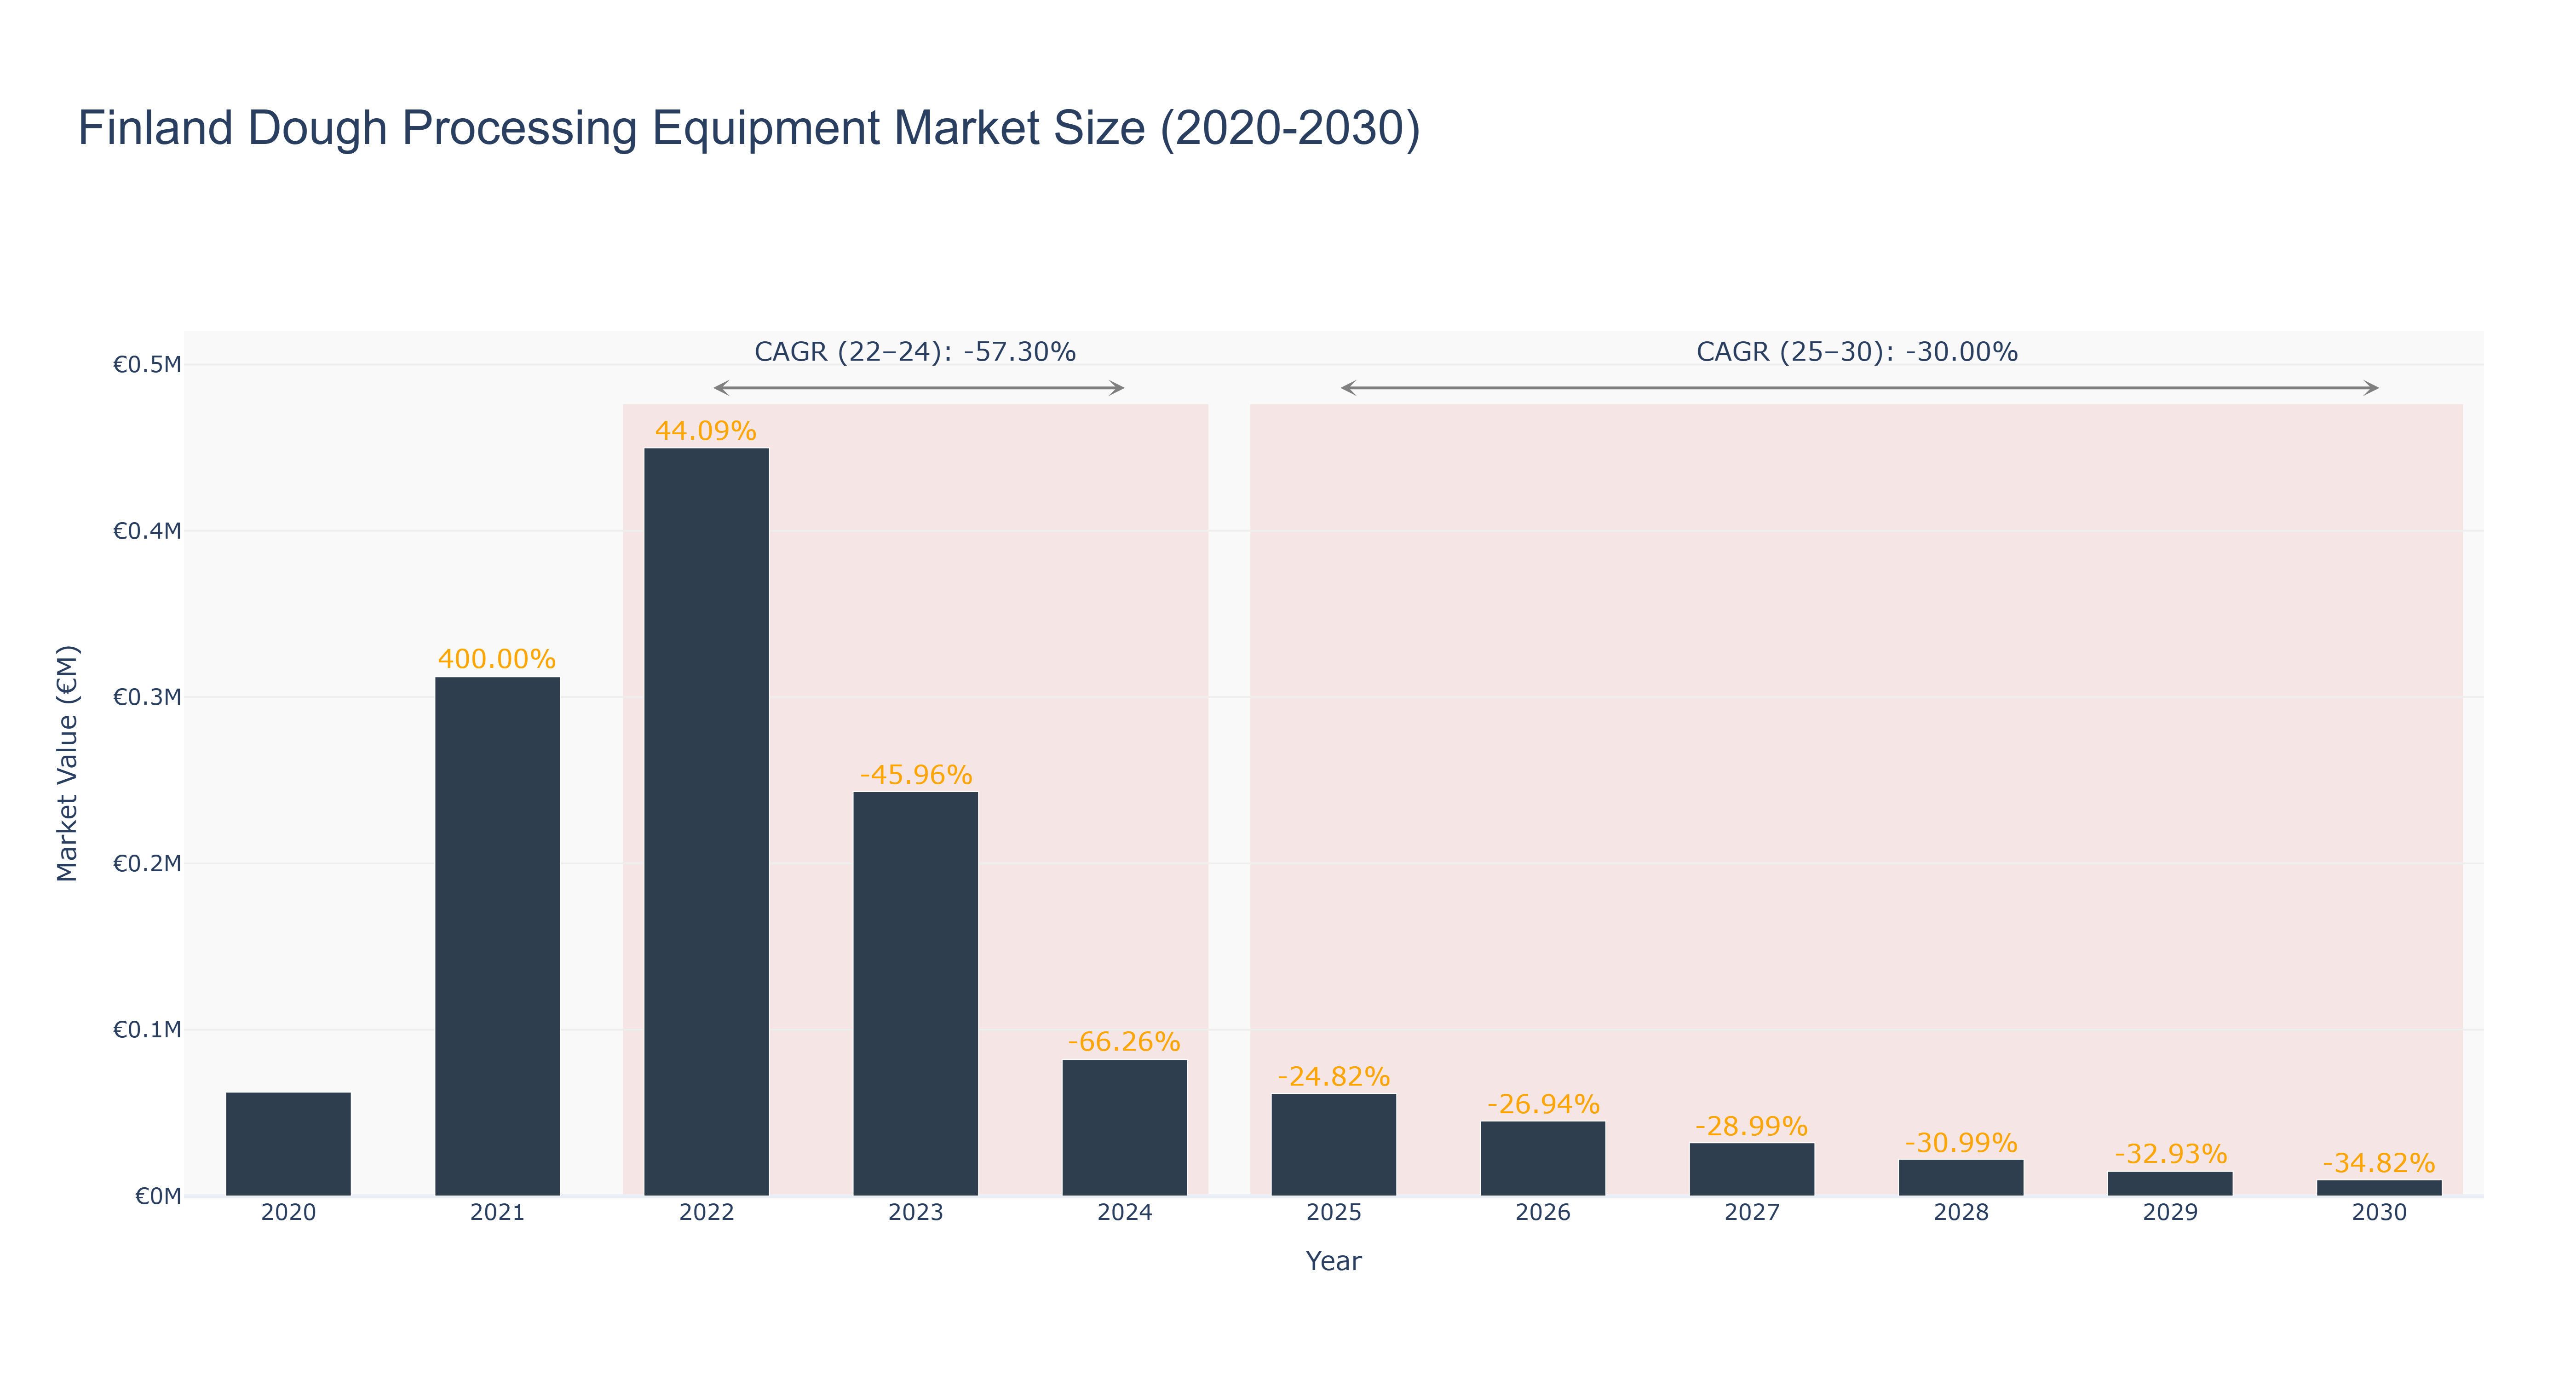Click the 2025 x-axis tick label
2576x1380 pixels.
1333,1213
